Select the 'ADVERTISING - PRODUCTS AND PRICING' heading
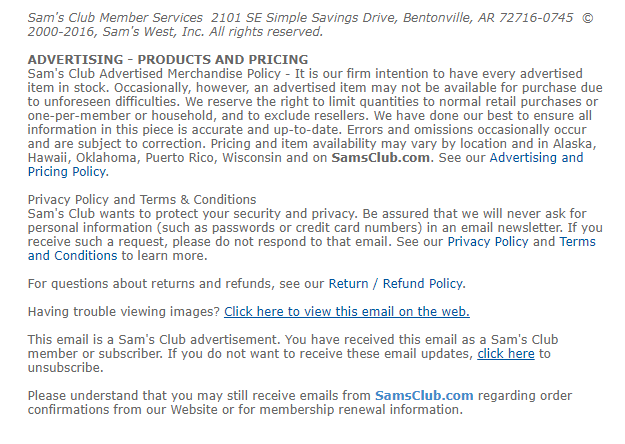Viewport: 625px width, 444px height. 168,59
